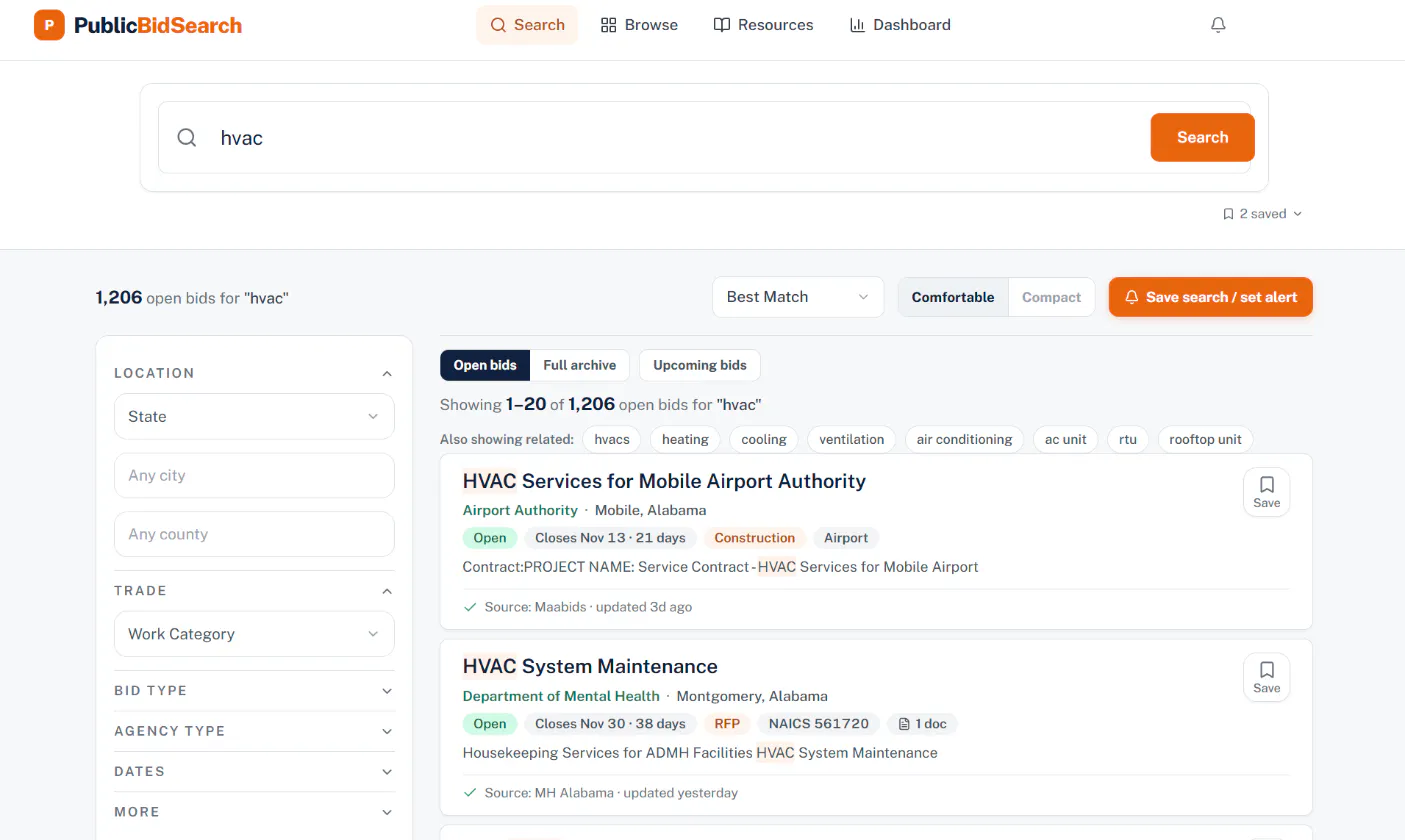
Task: Select the related term 'air conditioning' chip
Action: pos(964,439)
